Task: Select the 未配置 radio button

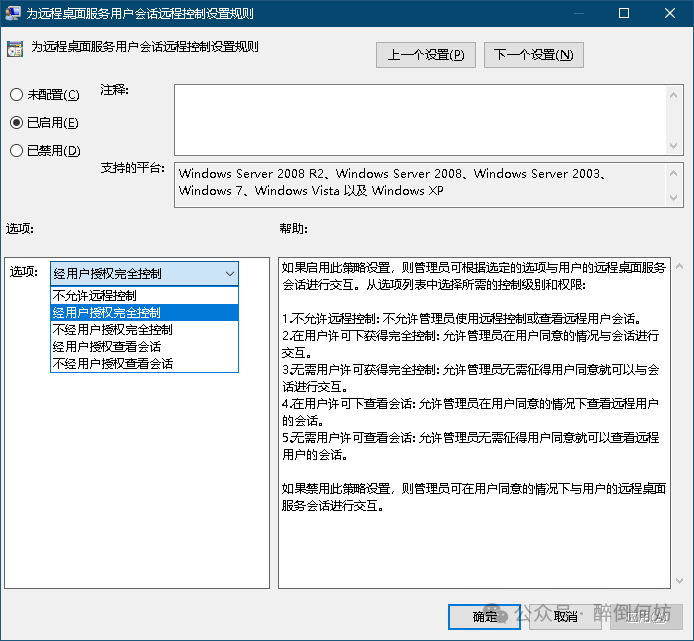Action: pos(16,95)
